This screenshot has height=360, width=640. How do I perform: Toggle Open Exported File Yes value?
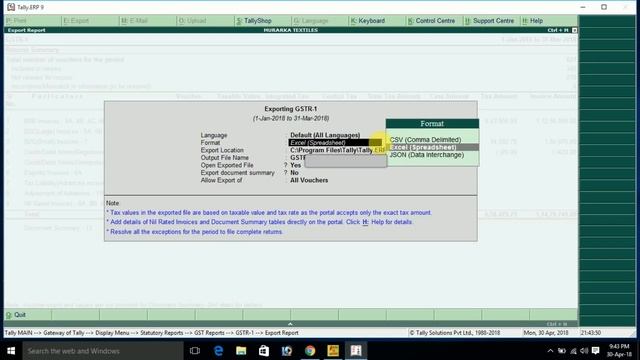pos(296,165)
